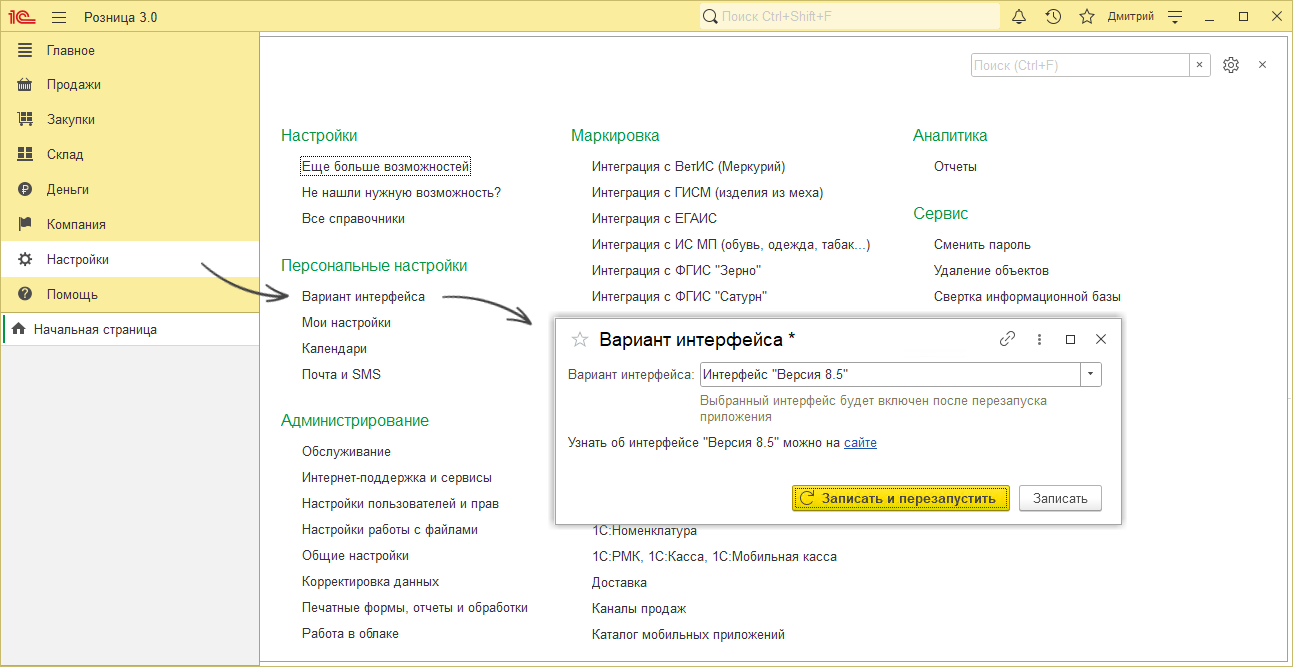1293x667 pixels.
Task: Open favorites star in title bar
Action: [x=1087, y=17]
